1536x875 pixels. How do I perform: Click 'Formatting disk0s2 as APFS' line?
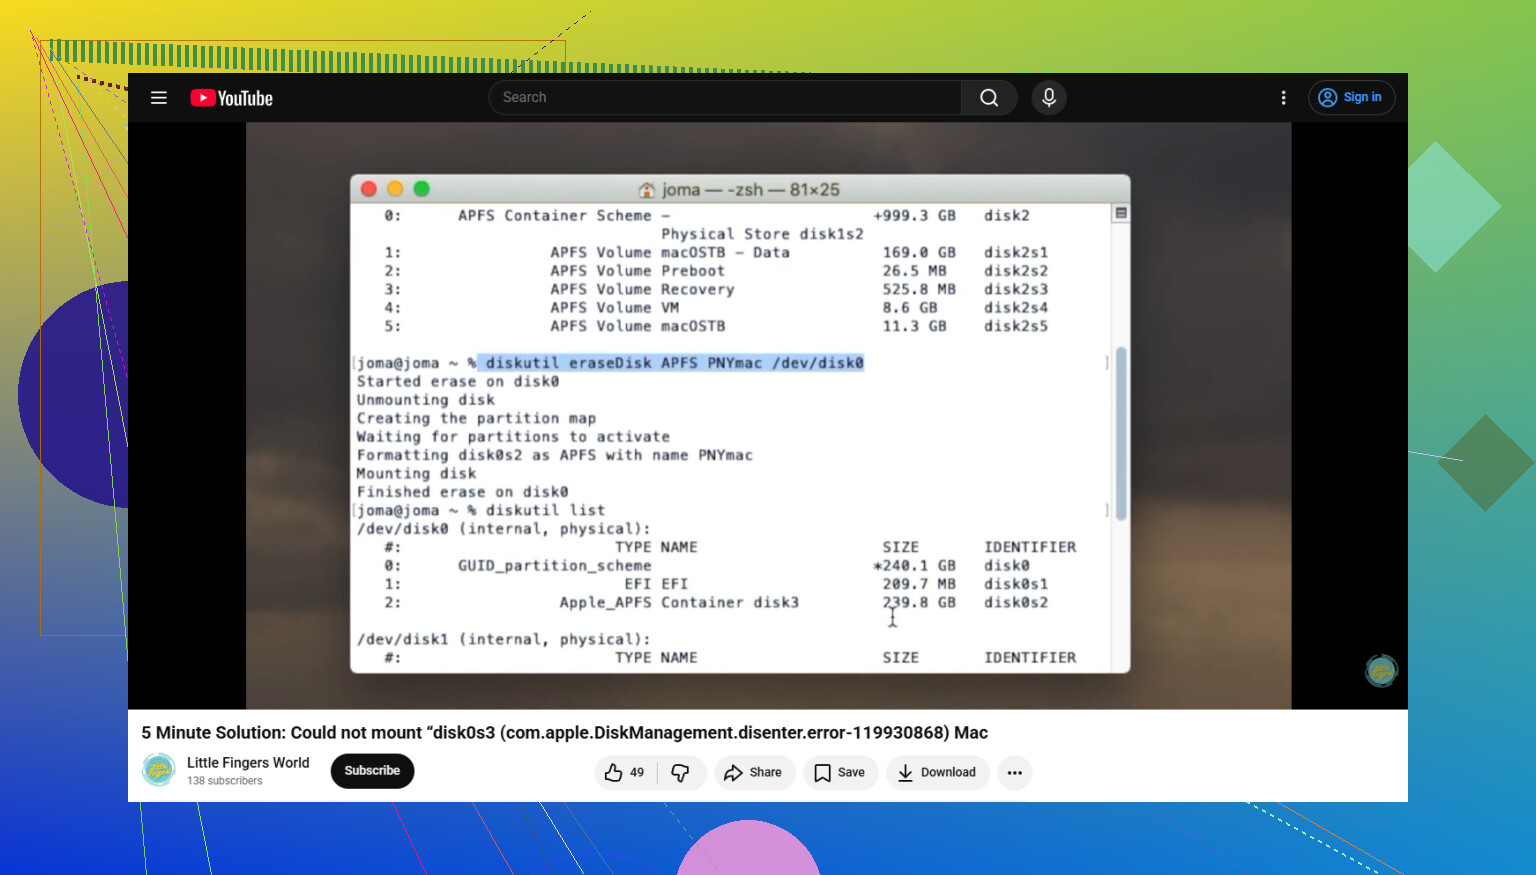(x=555, y=455)
